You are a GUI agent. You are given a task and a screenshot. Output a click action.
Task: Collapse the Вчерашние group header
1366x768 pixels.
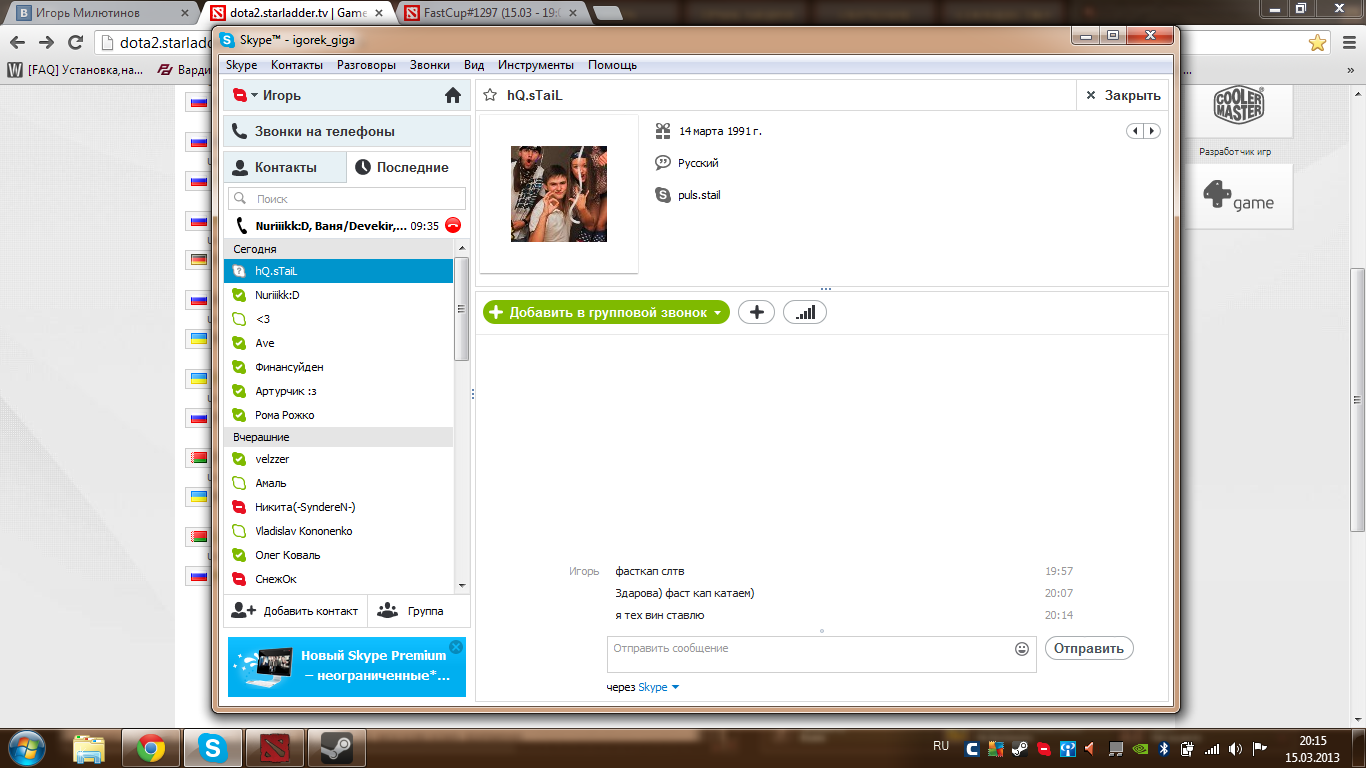(338, 437)
